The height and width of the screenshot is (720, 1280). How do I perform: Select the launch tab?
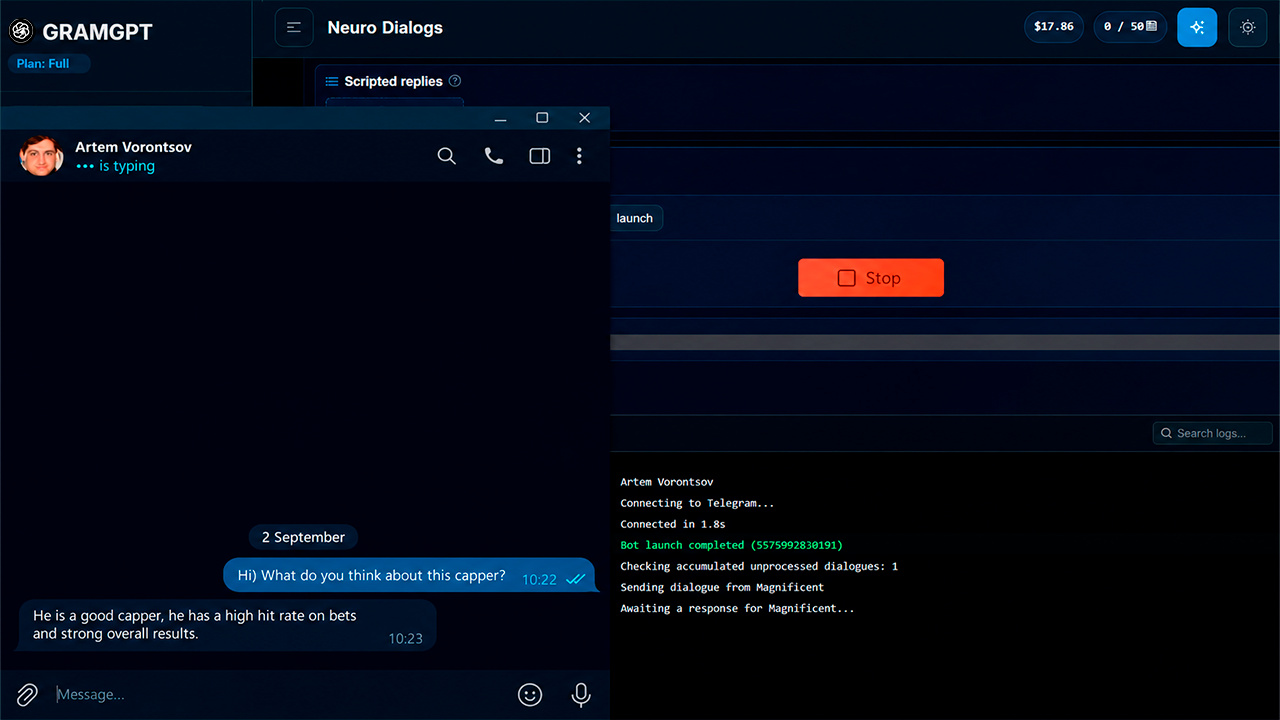coord(635,218)
